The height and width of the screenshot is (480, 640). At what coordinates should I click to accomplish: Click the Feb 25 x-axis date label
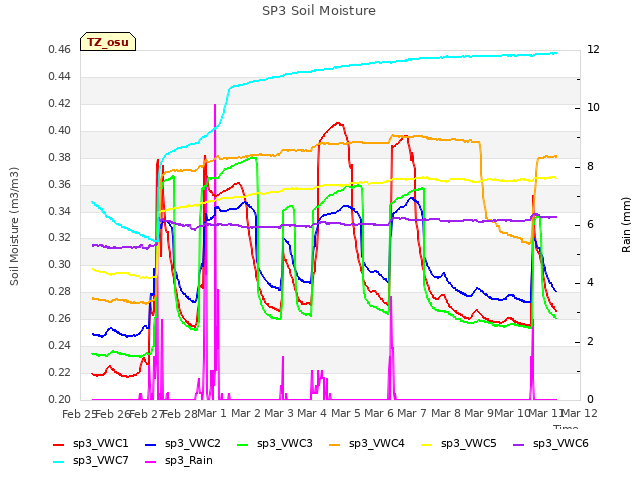coord(79,414)
